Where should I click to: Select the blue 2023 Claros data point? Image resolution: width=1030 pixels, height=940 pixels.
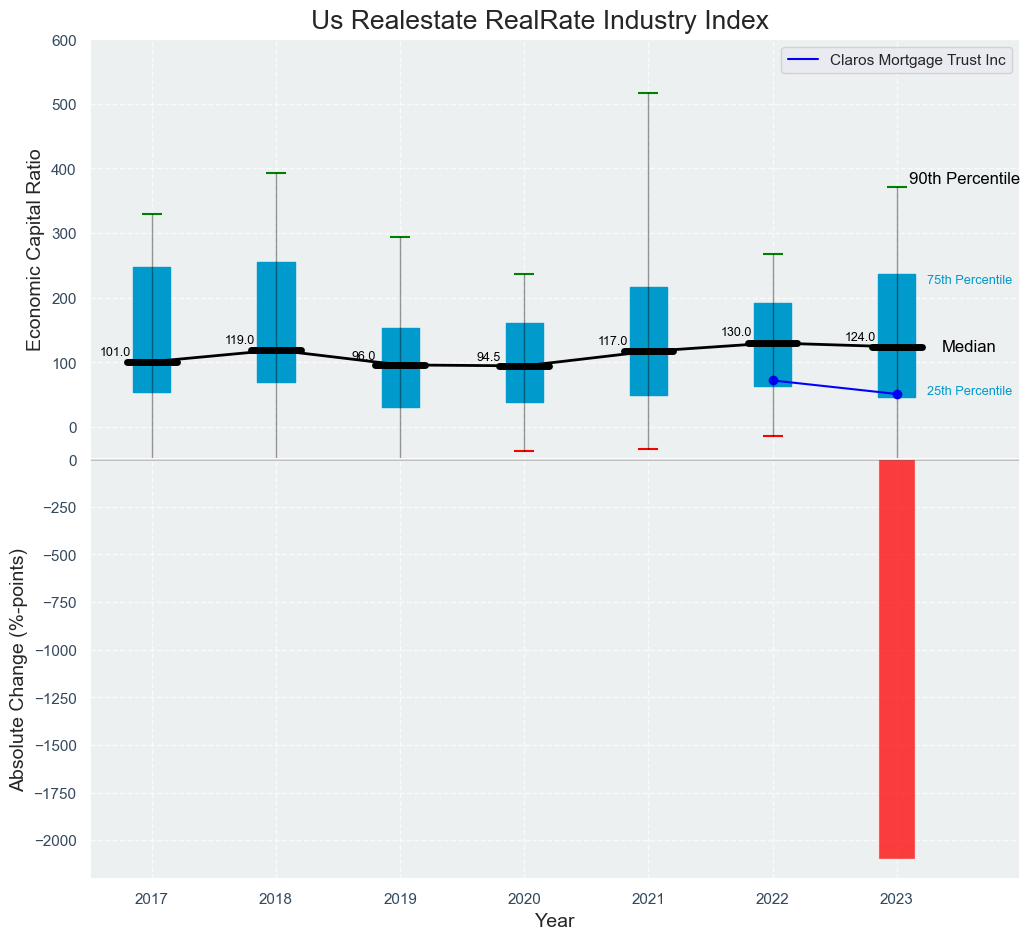coord(897,394)
